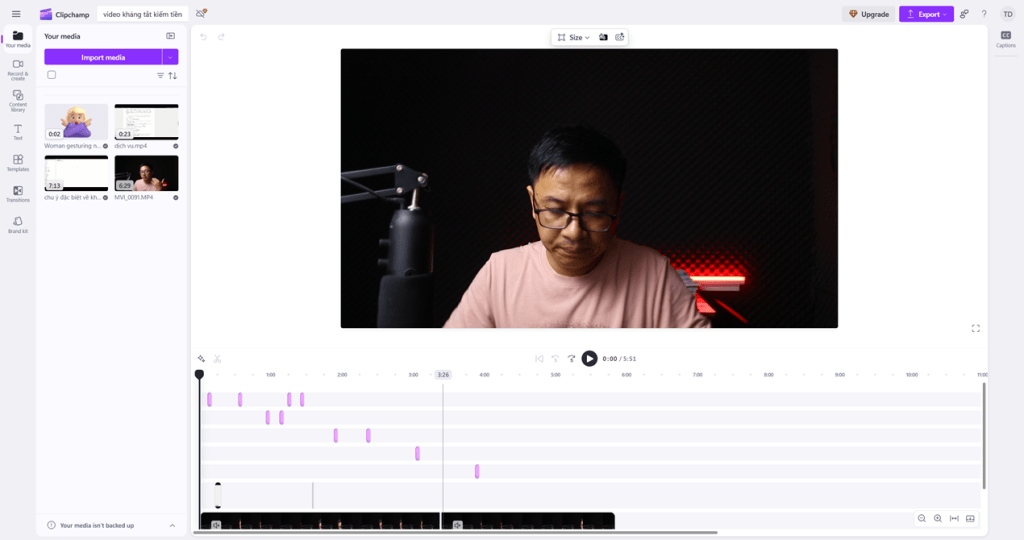Open the Content library sidebar panel

coord(17,99)
